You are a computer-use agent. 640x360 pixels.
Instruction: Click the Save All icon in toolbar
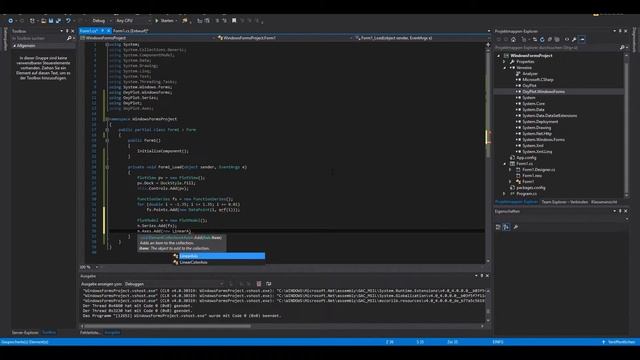tap(58, 20)
